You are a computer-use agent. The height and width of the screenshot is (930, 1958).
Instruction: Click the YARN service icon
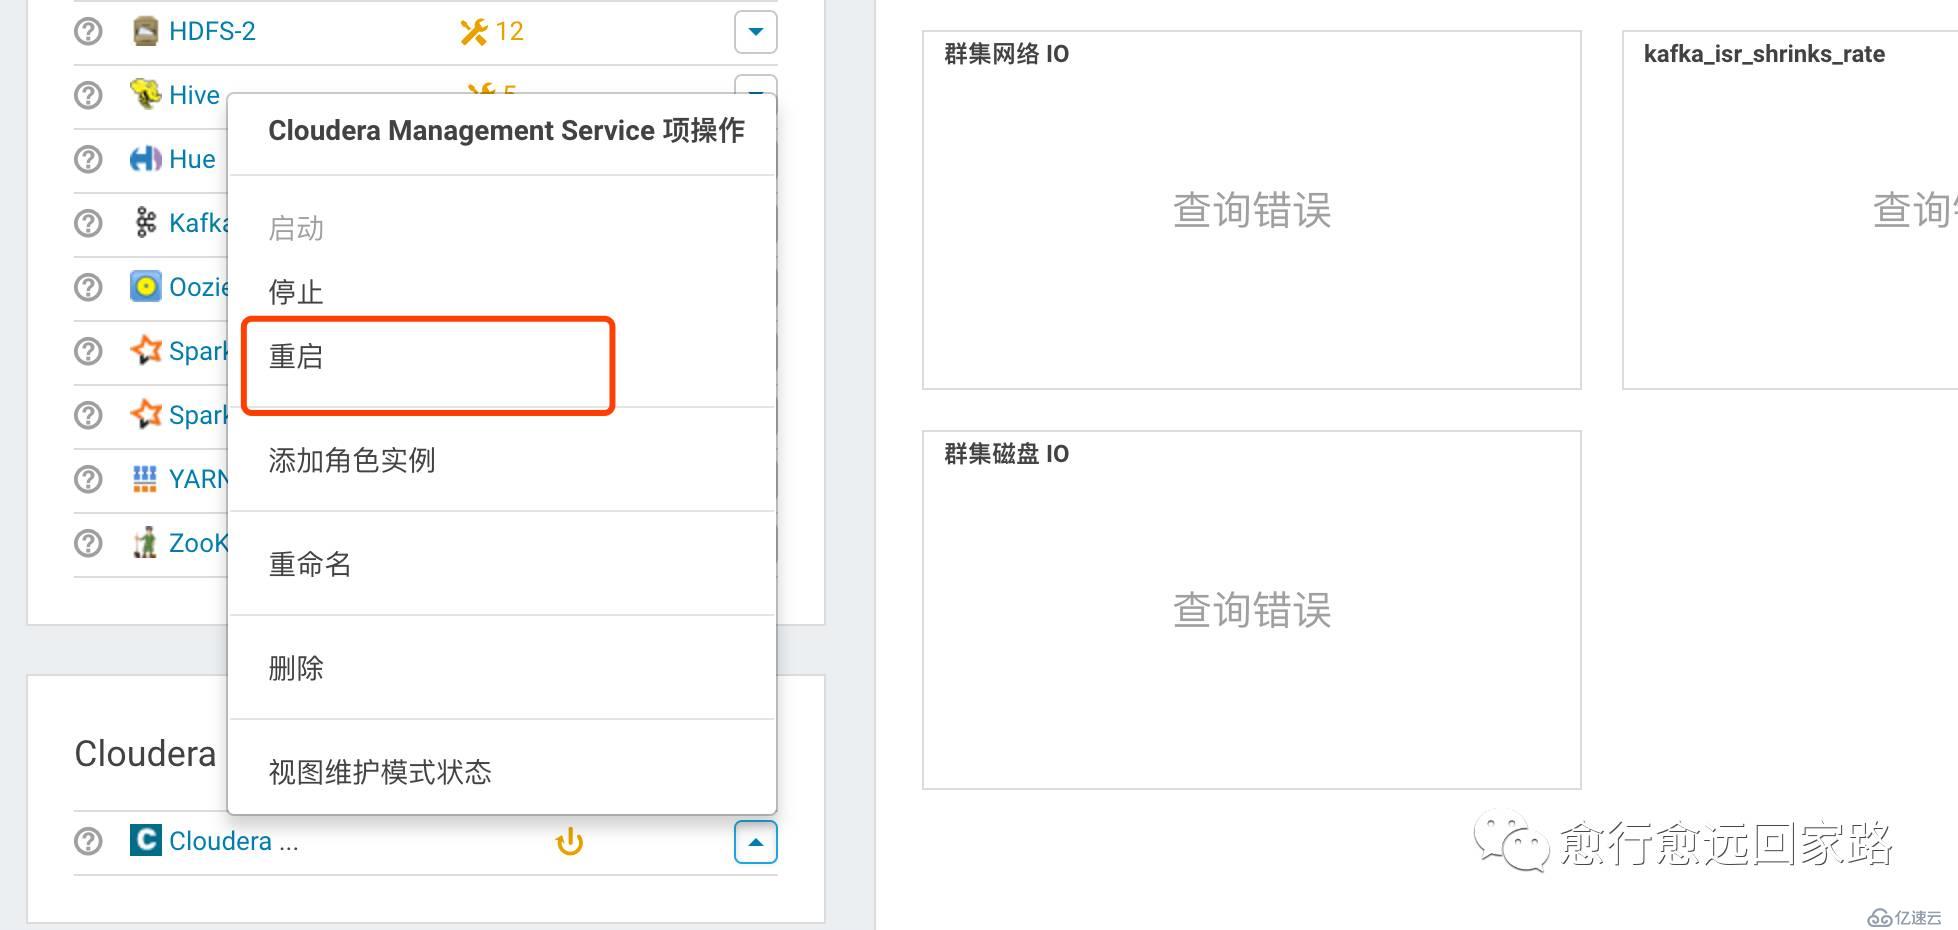click(x=145, y=479)
